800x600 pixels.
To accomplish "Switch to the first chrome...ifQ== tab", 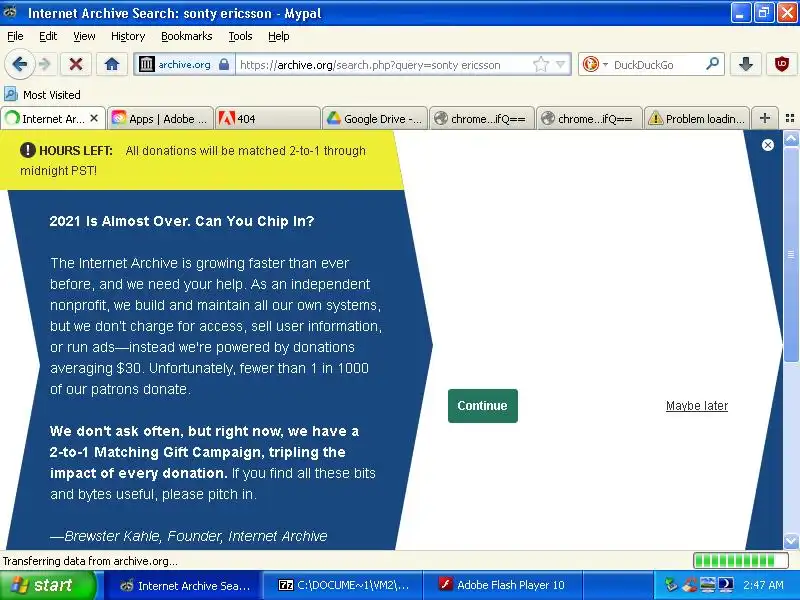I will (482, 119).
